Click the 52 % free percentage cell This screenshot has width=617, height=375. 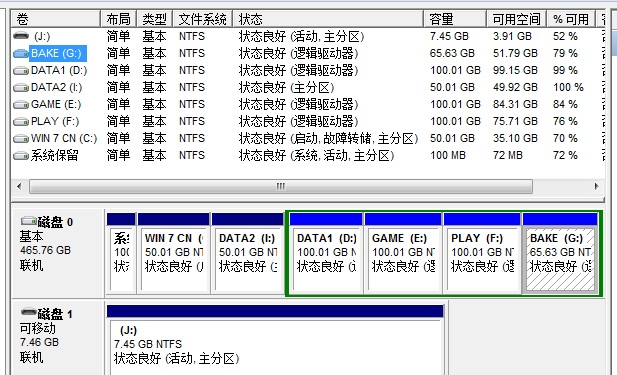[565, 36]
